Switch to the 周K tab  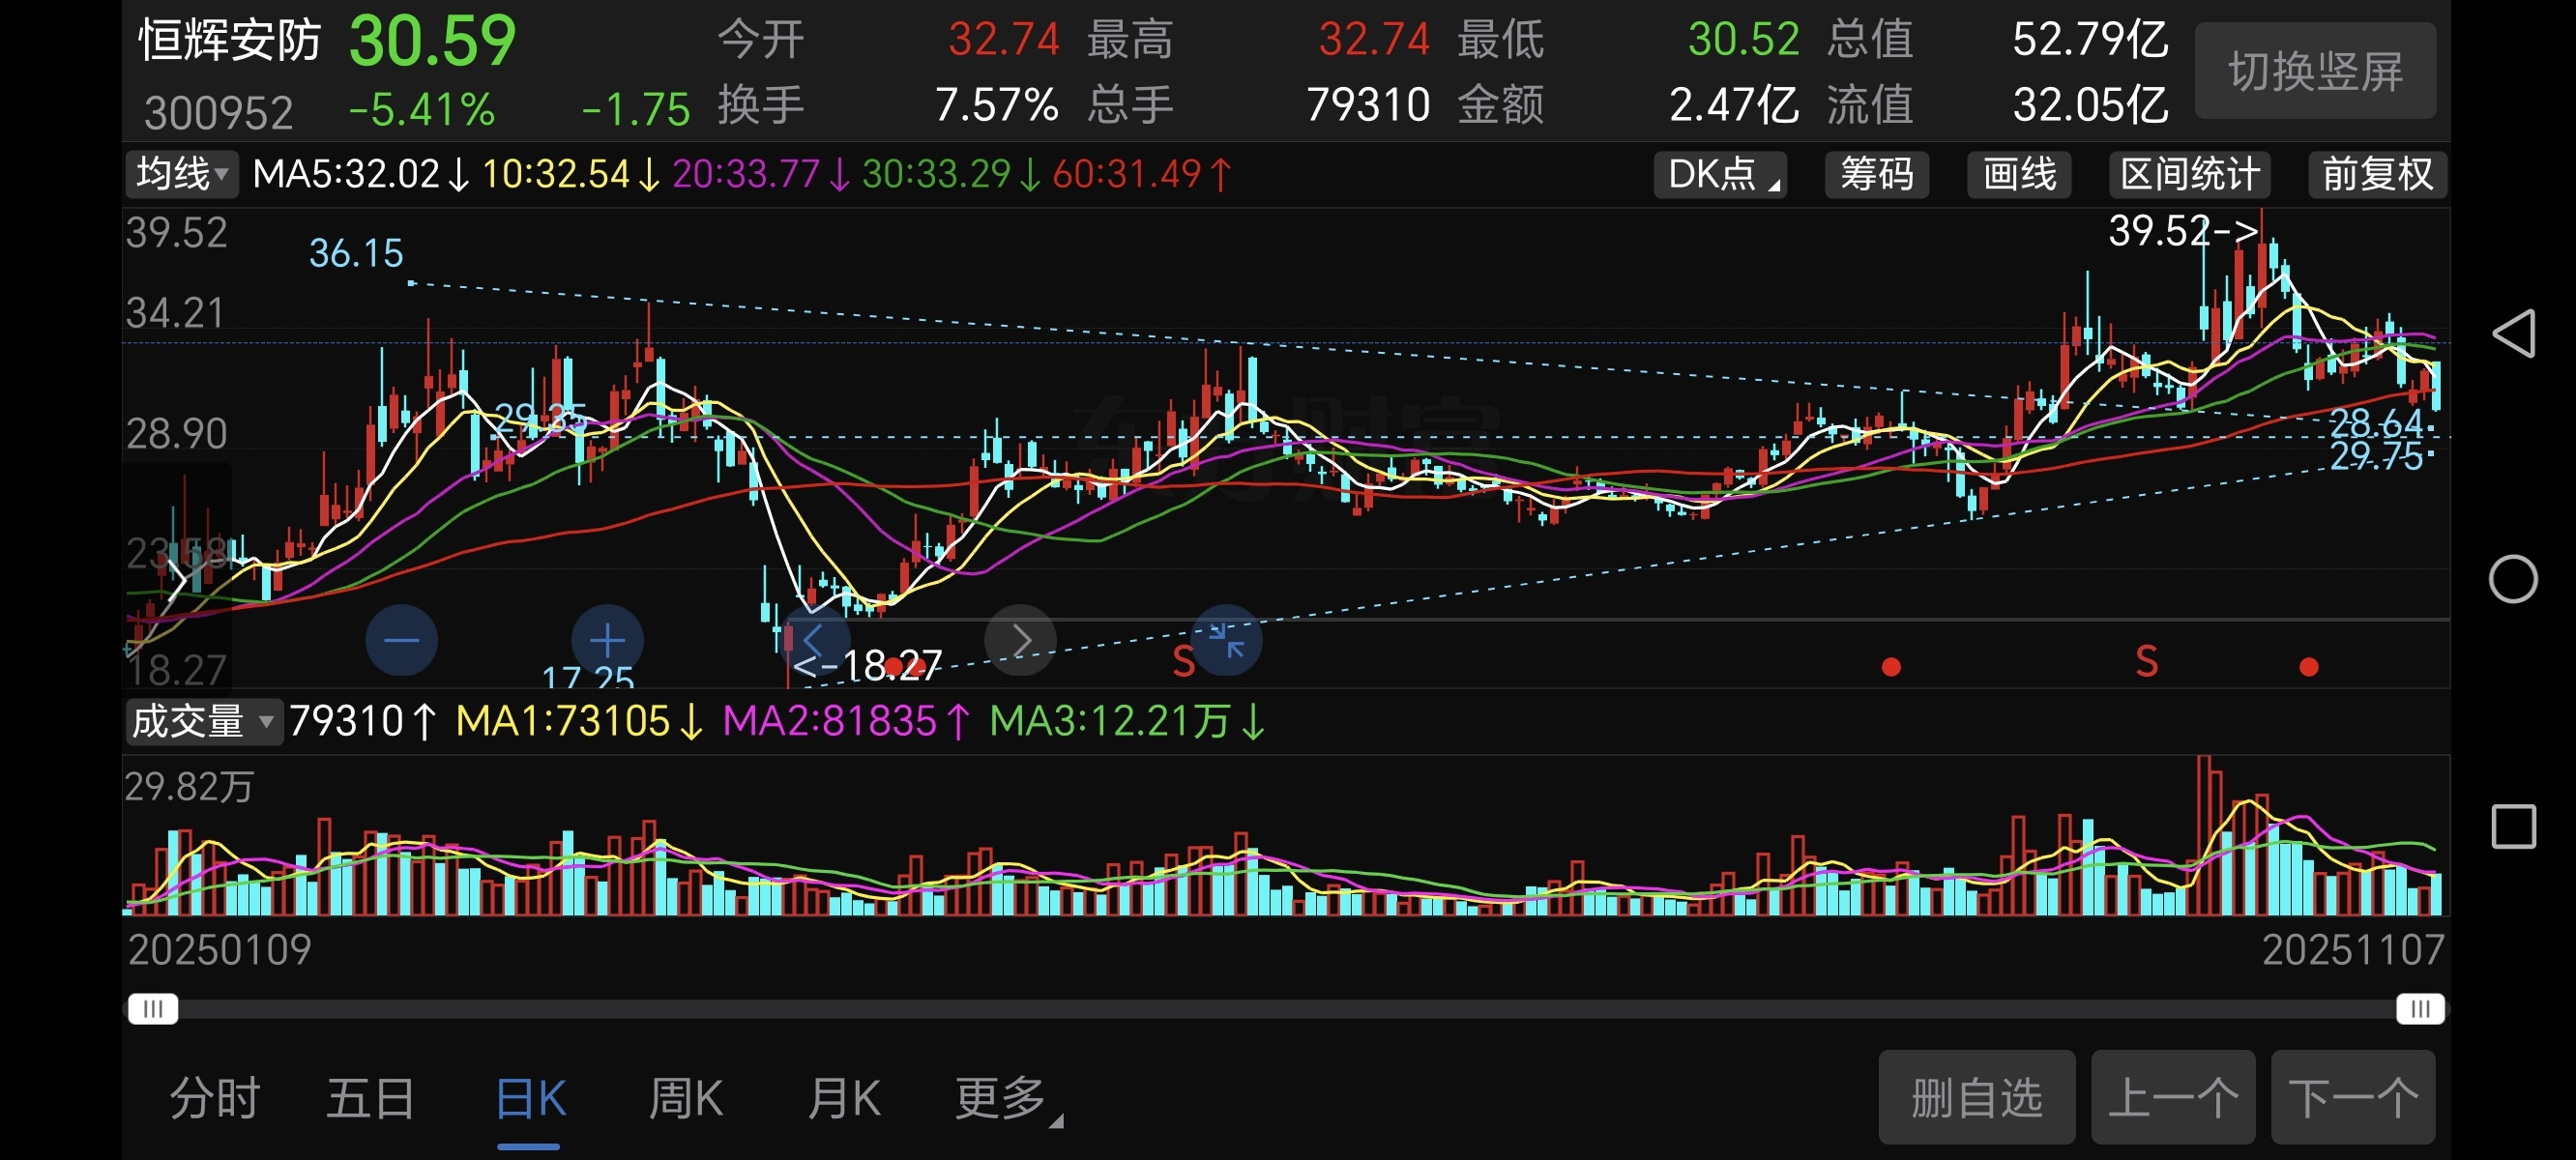(686, 1098)
